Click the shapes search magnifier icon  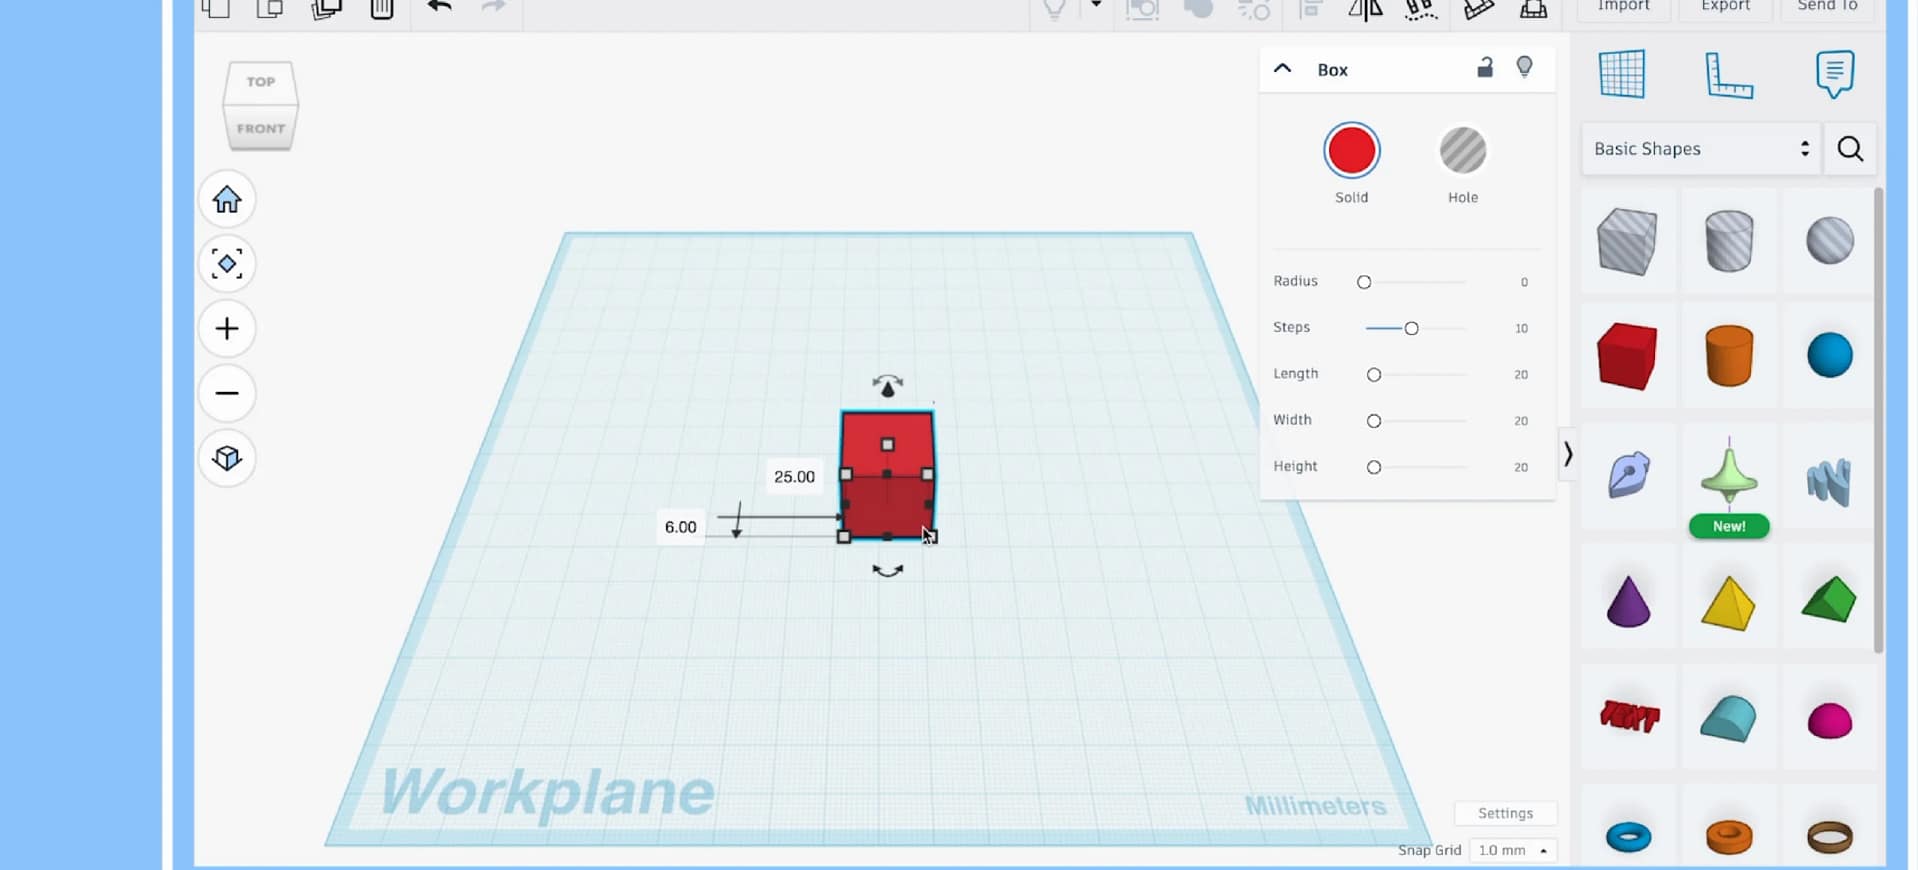coord(1850,149)
